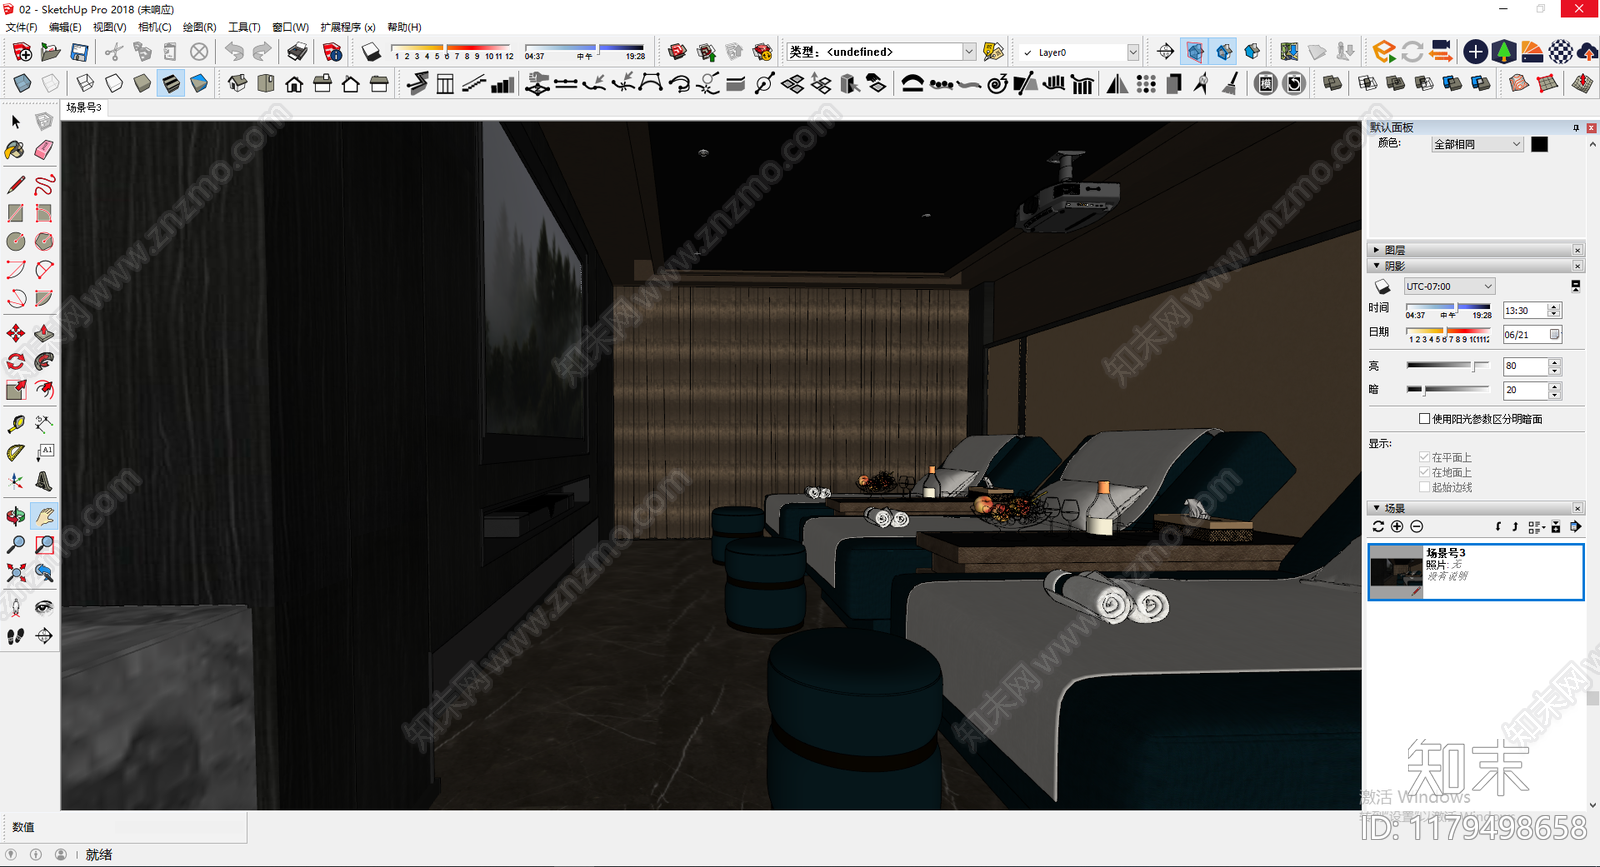This screenshot has width=1600, height=867.
Task: Open the UTC-07:00 timezone dropdown
Action: [1450, 286]
